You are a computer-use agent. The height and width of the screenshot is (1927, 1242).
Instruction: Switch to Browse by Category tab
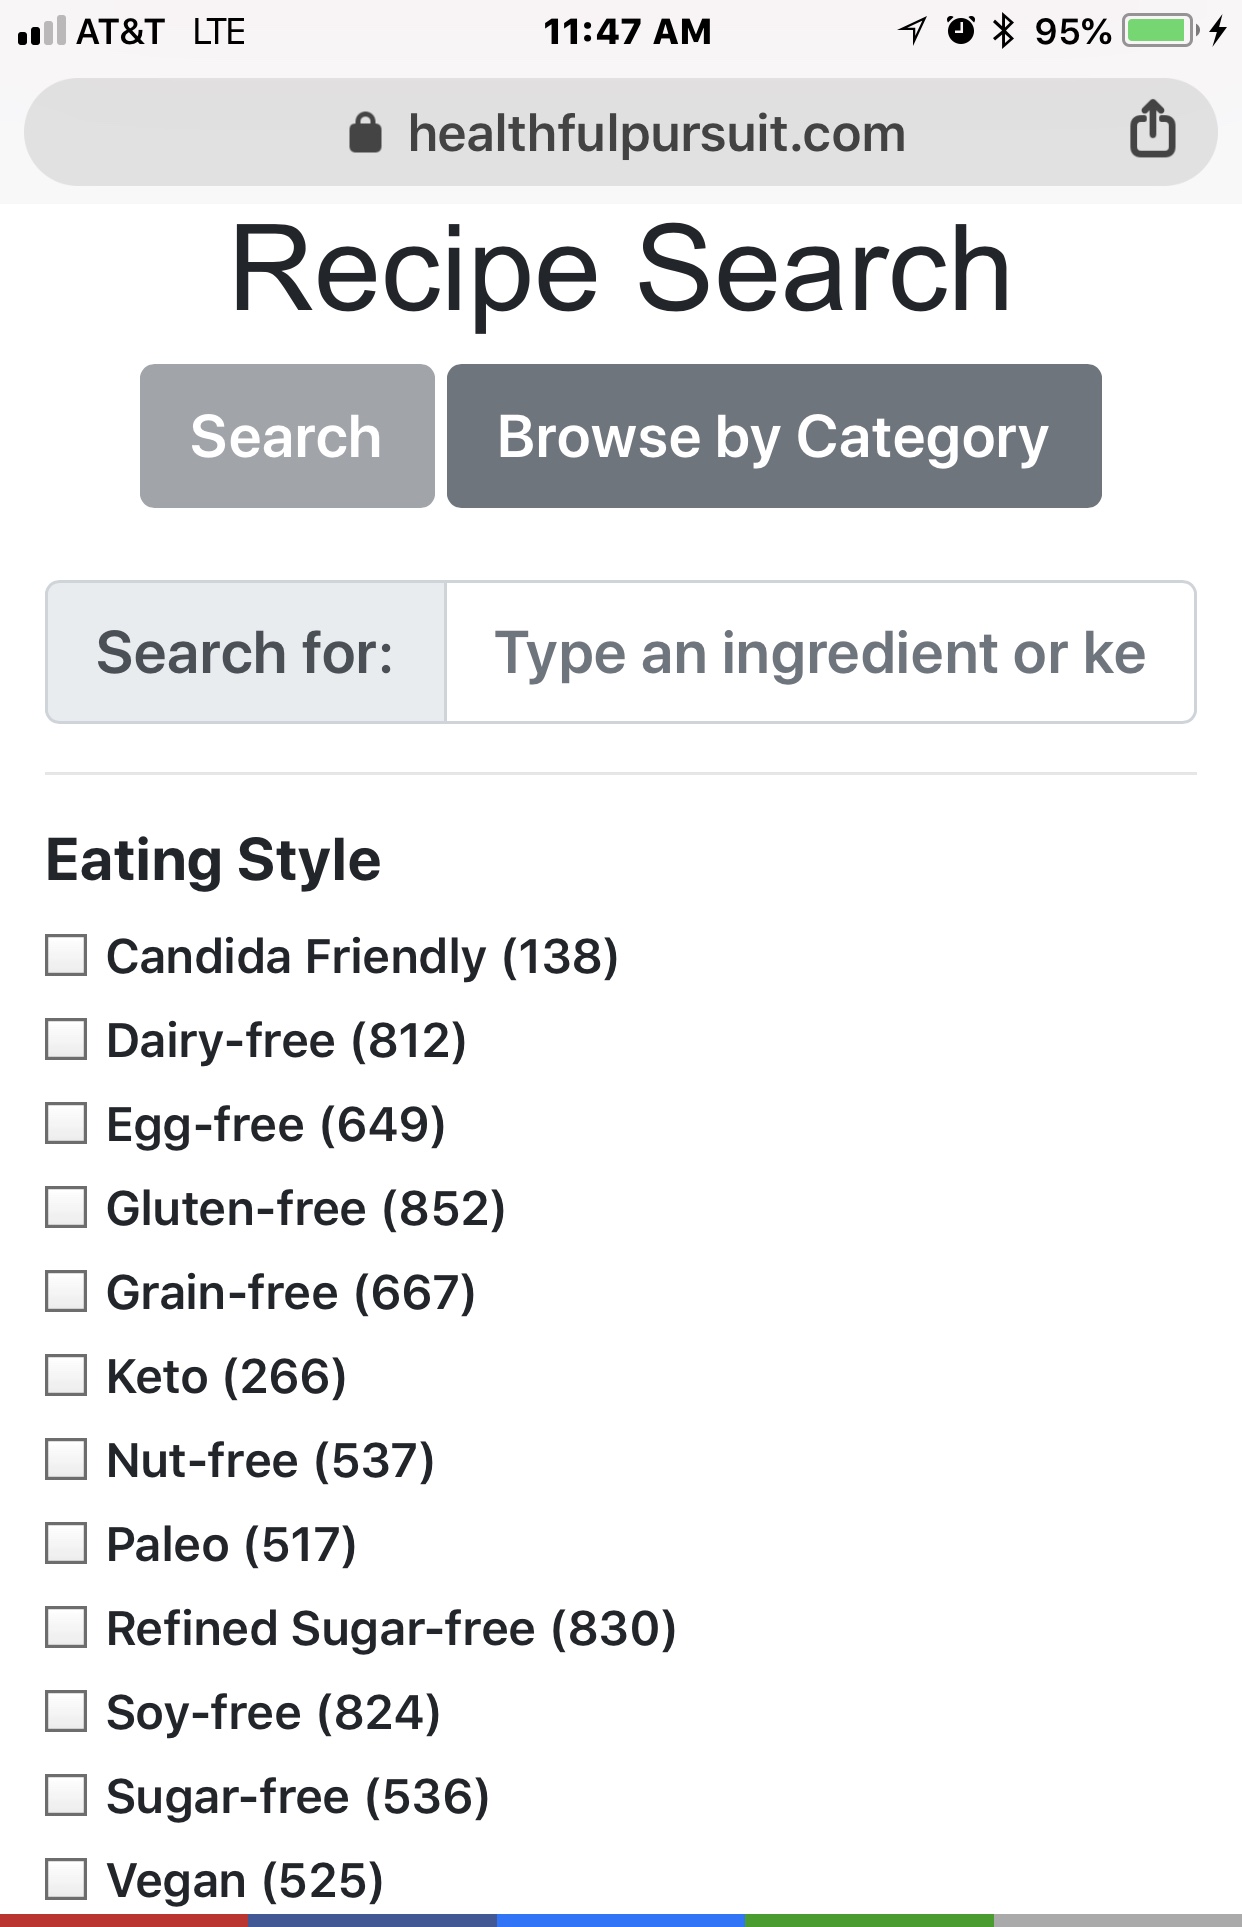[774, 436]
